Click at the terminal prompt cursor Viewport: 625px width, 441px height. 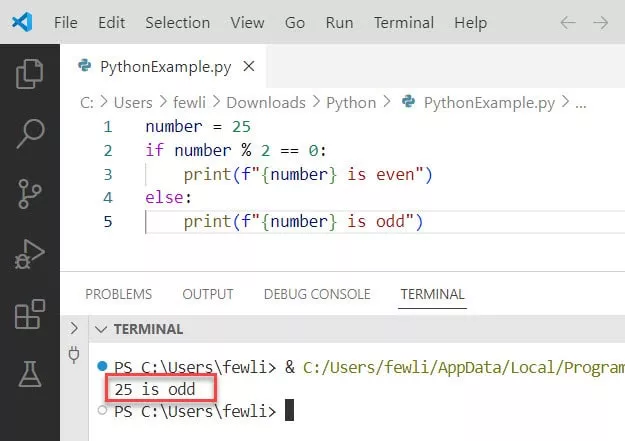(x=290, y=411)
